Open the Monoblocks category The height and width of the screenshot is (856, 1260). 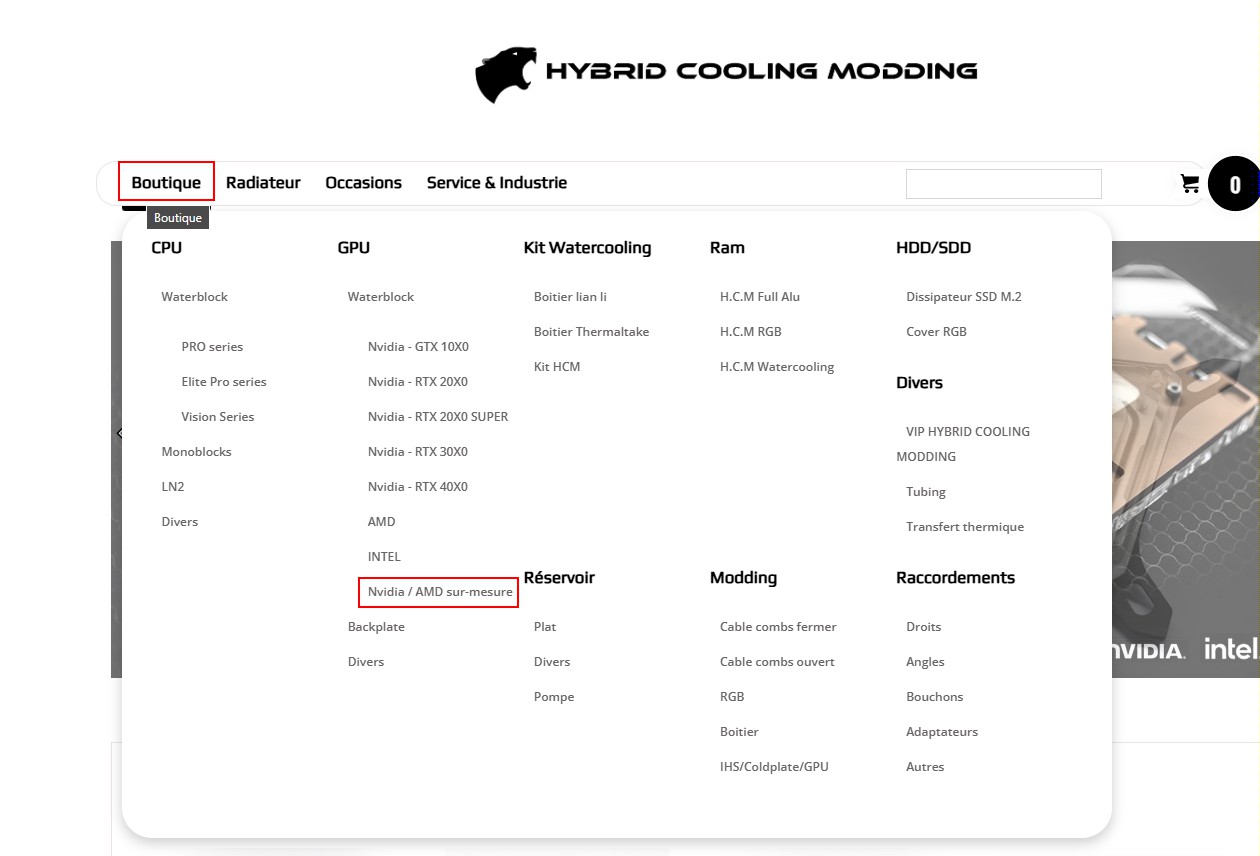coord(196,452)
